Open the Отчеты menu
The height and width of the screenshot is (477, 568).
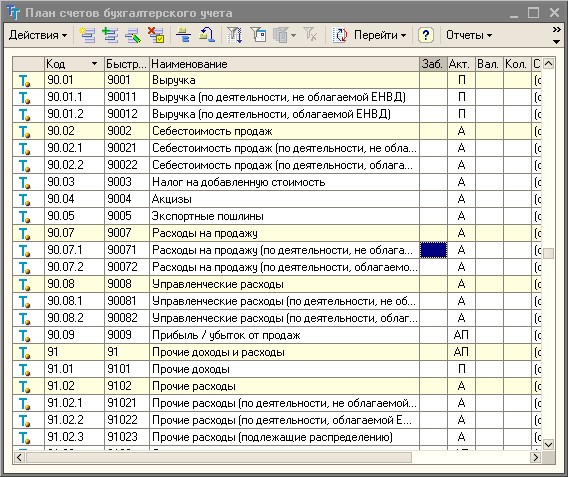(469, 35)
